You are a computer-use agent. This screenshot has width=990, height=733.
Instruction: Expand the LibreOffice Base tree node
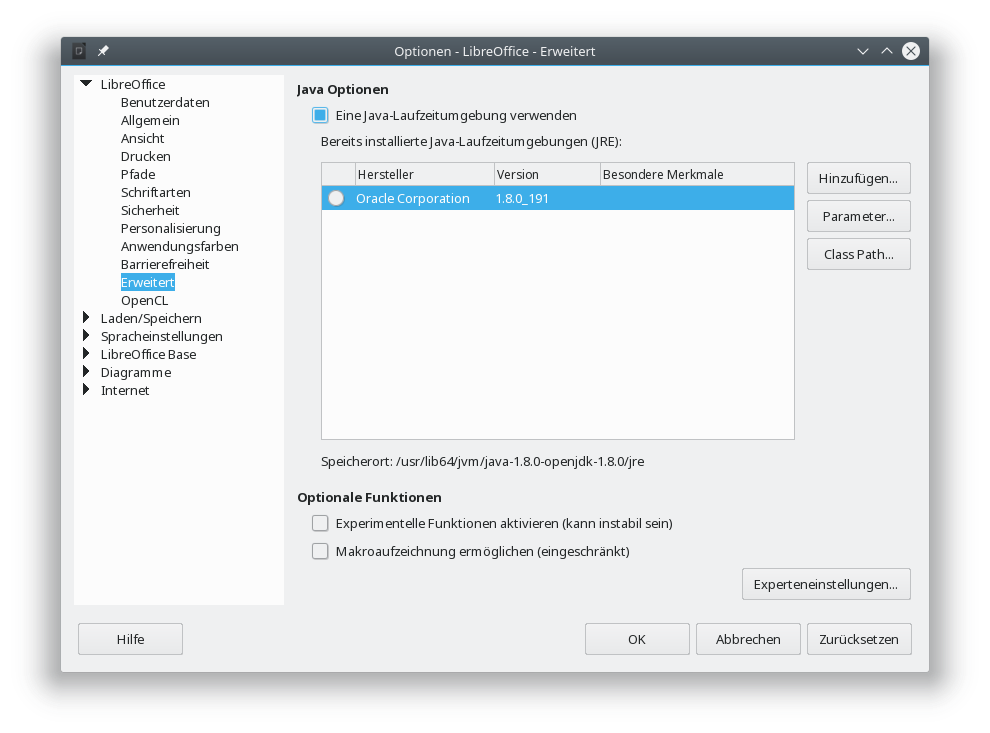pos(86,354)
